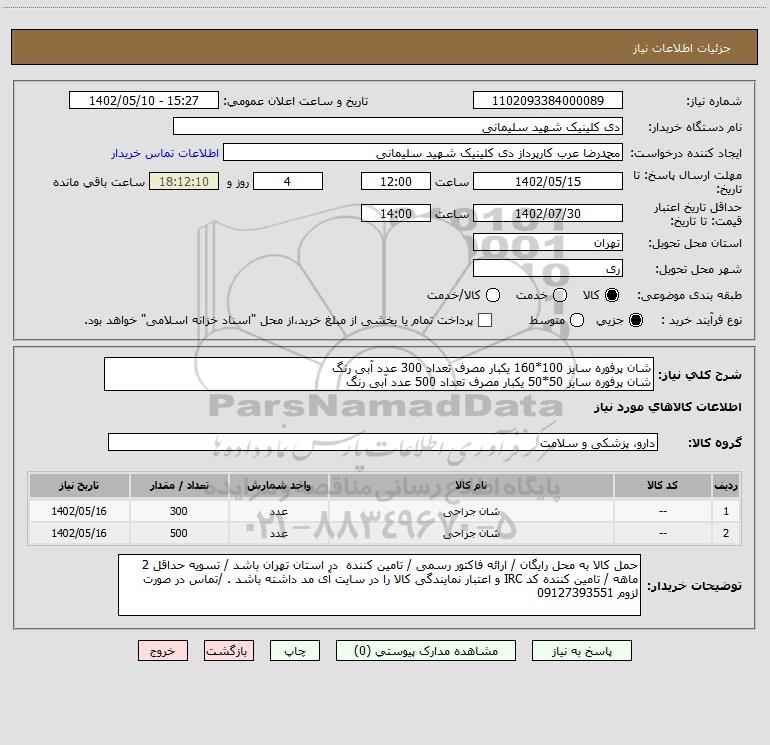Click the price validity date 1402/07/30 field
Image resolution: width=770 pixels, height=745 pixels.
[x=548, y=213]
